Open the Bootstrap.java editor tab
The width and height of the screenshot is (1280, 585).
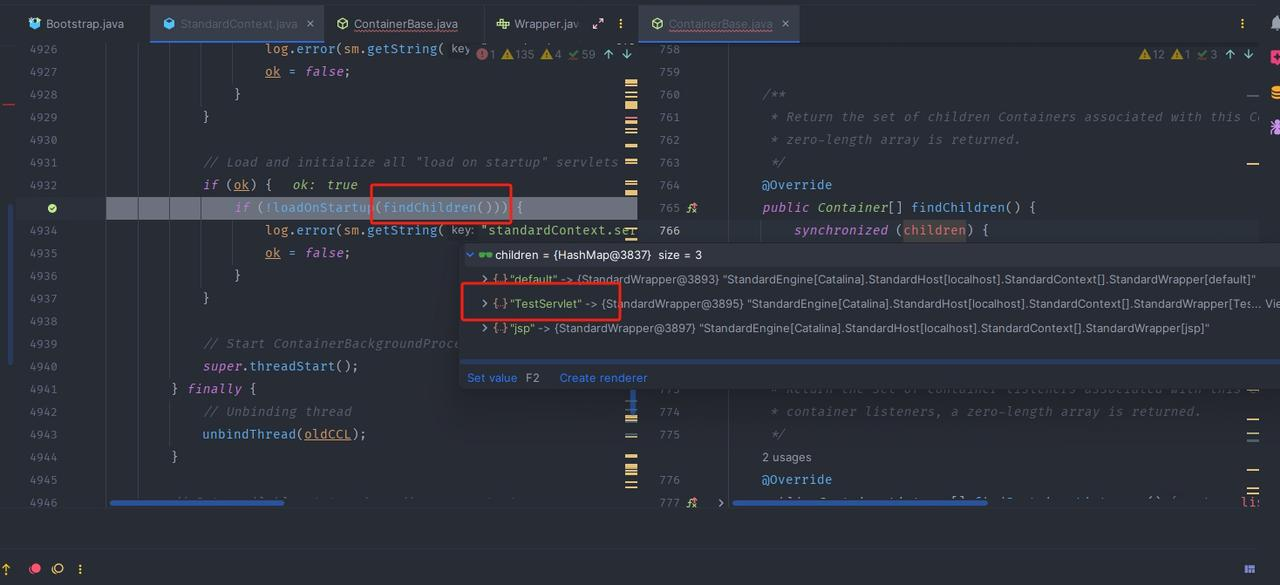pos(76,24)
